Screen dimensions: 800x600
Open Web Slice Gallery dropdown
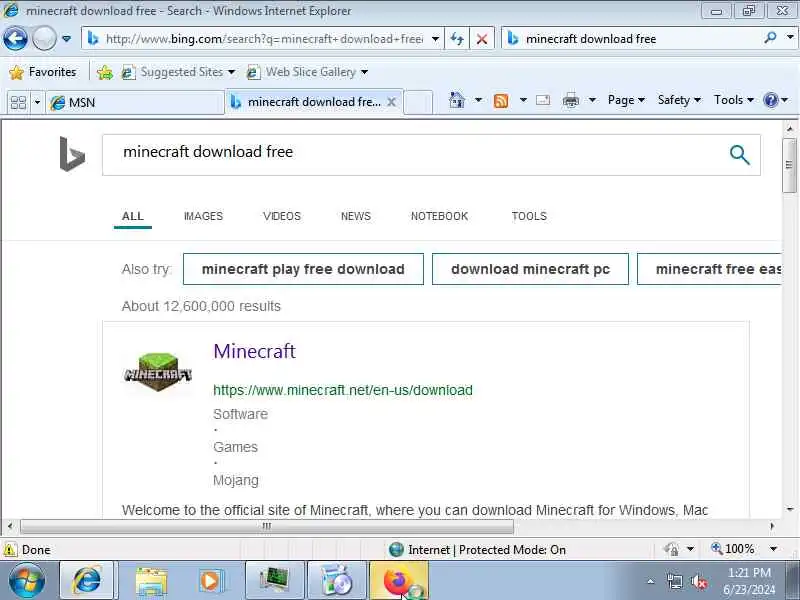tap(307, 72)
